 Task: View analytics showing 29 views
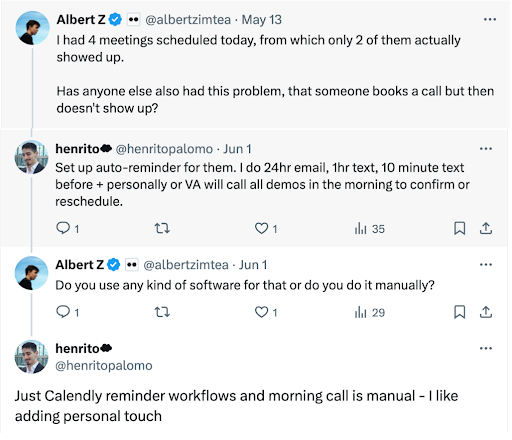[x=370, y=313]
